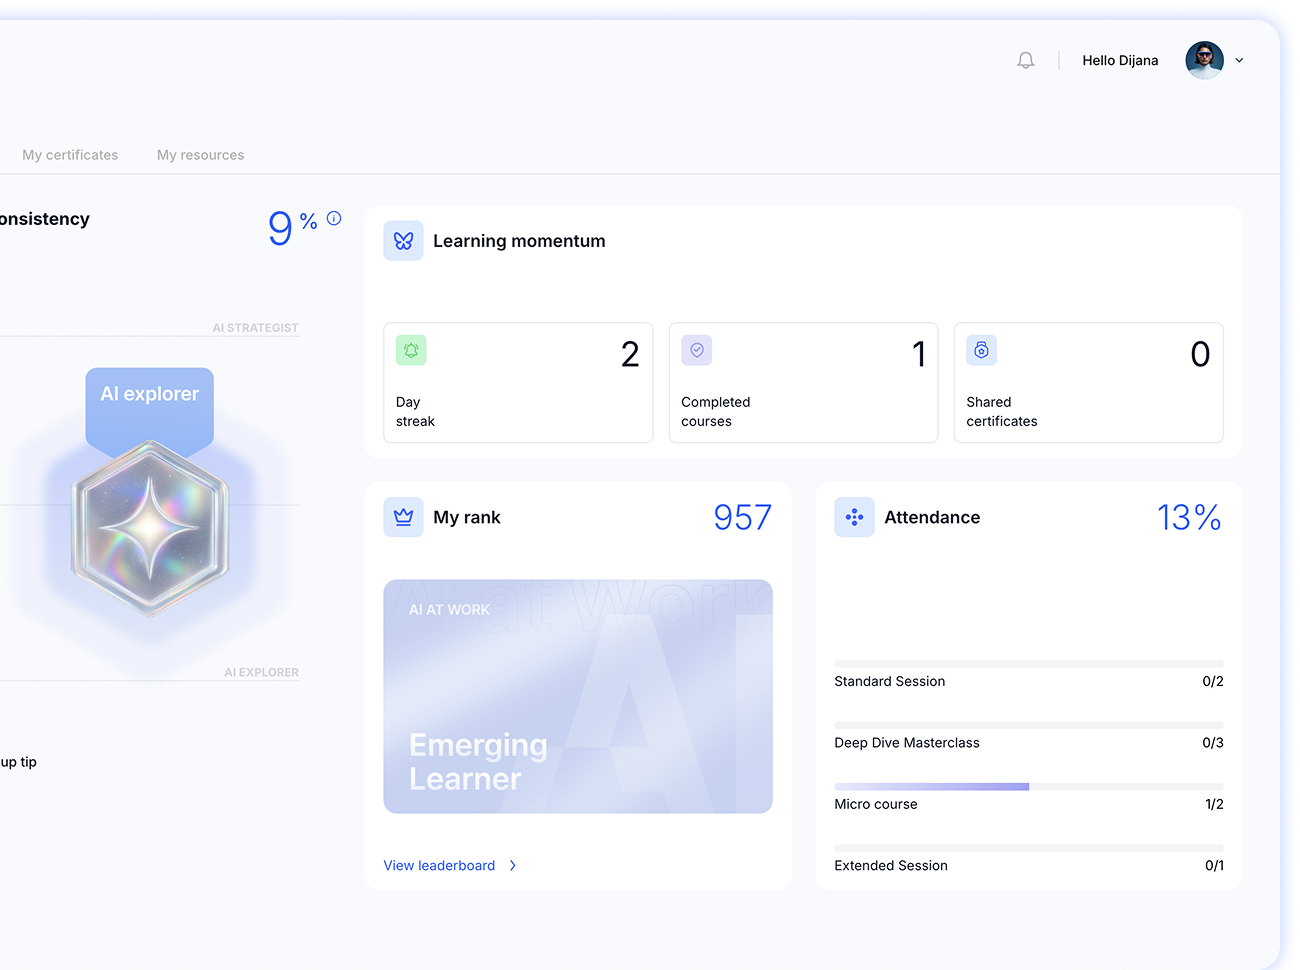Open the user profile avatar

pos(1204,61)
